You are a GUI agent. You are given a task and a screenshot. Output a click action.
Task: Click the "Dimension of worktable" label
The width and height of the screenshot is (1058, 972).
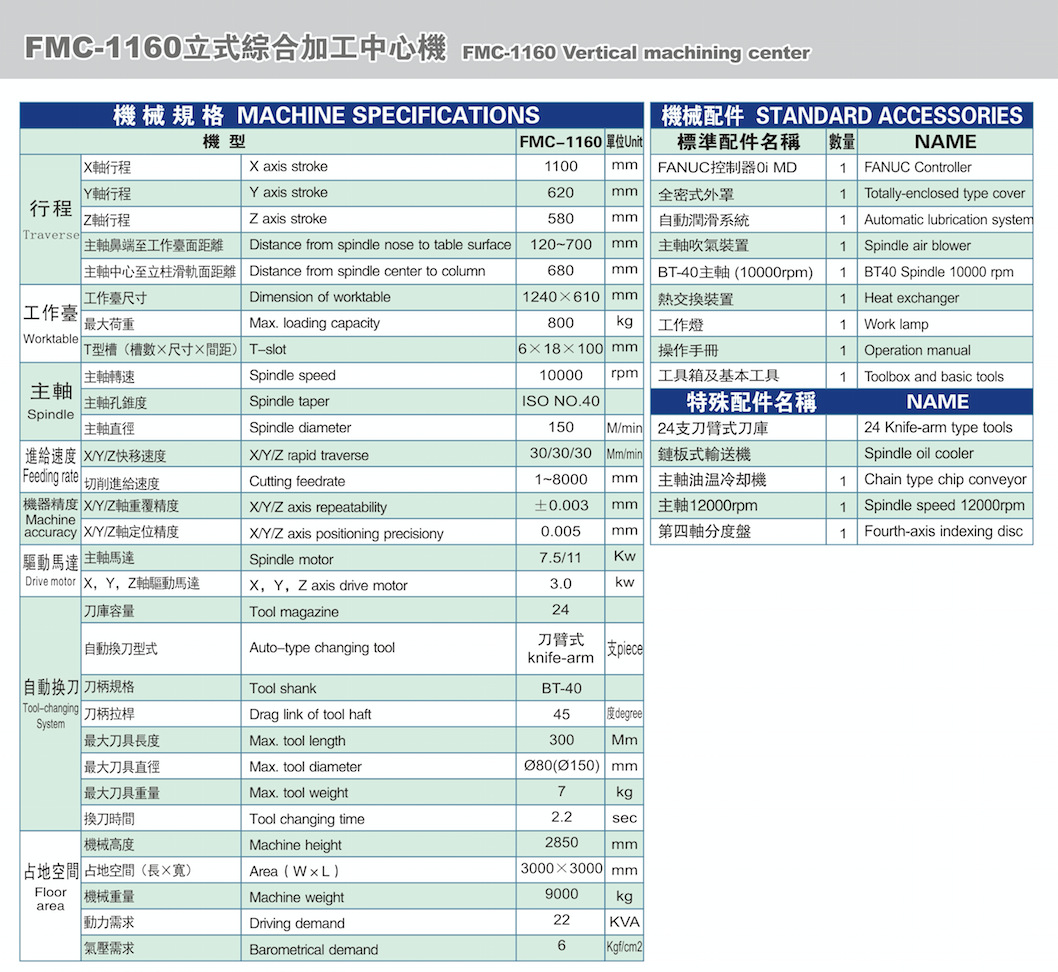pos(320,297)
